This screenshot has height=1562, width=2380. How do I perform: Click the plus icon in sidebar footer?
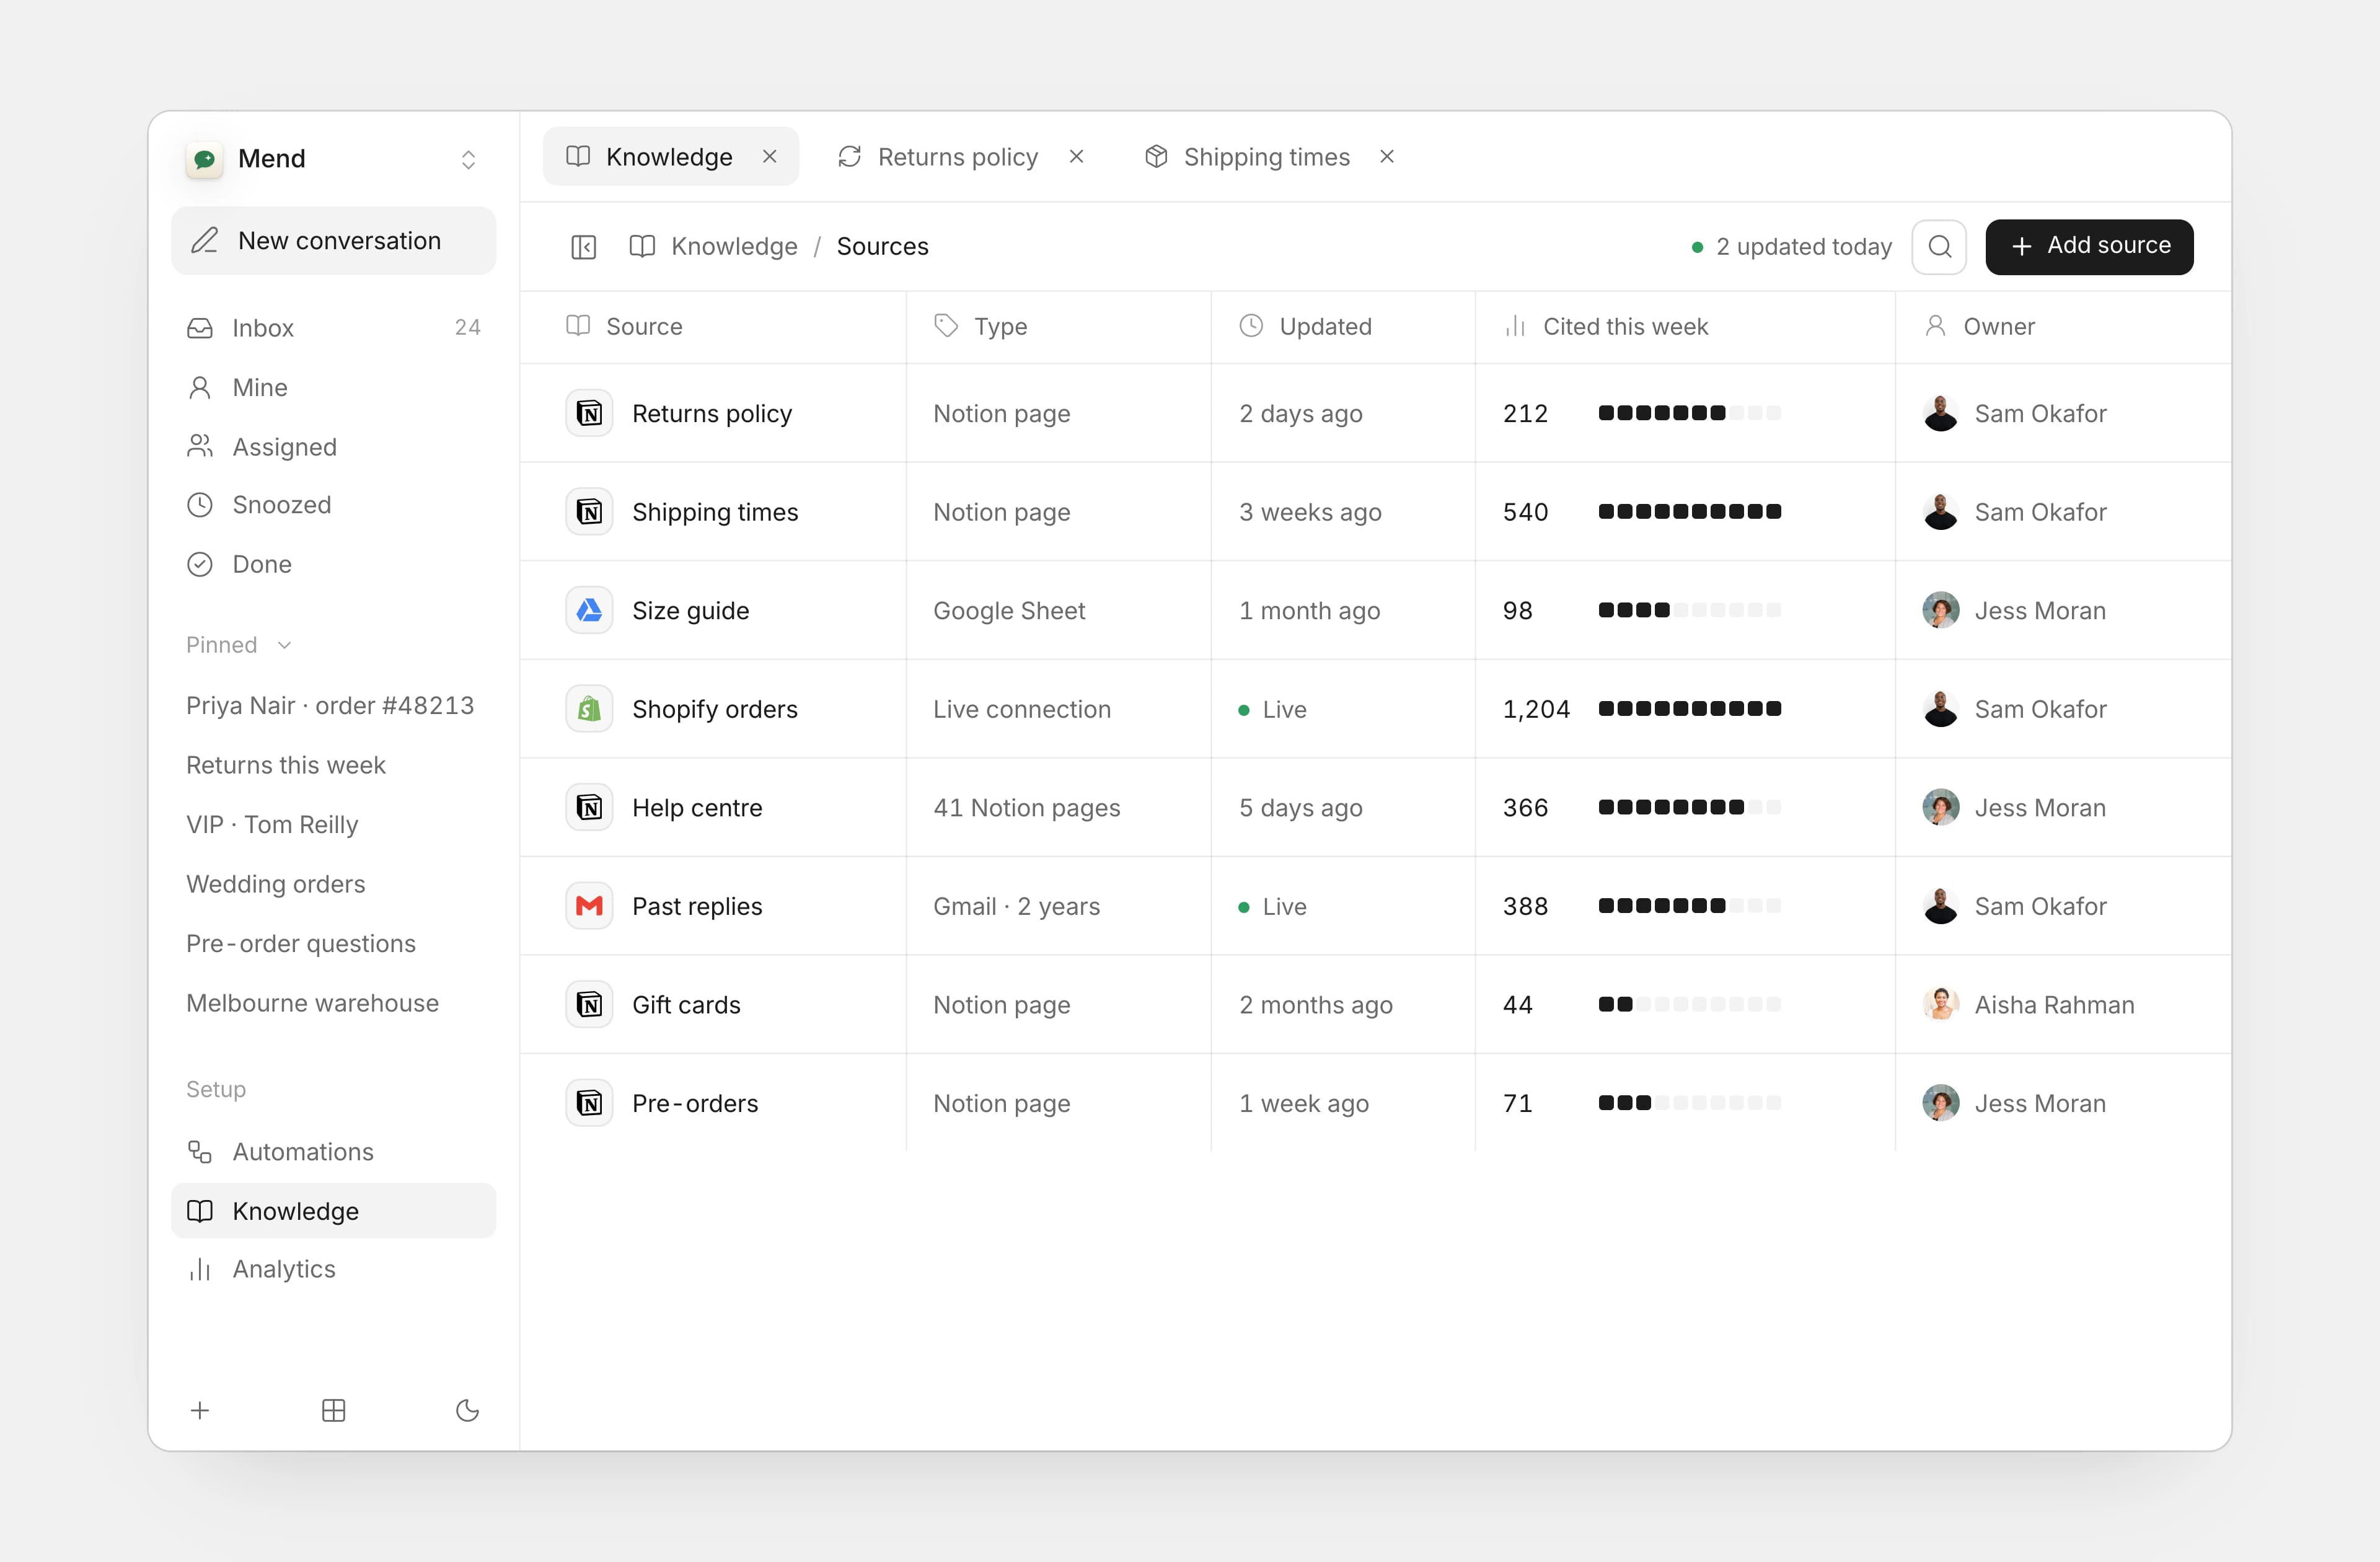(200, 1410)
